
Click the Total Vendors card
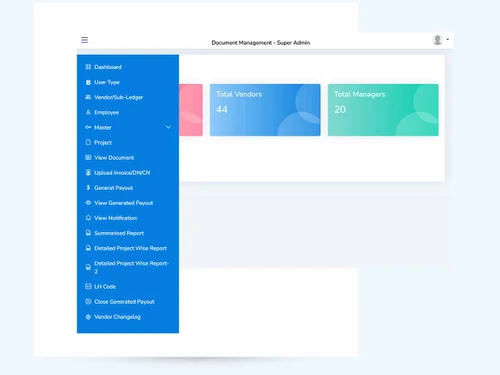[265, 110]
